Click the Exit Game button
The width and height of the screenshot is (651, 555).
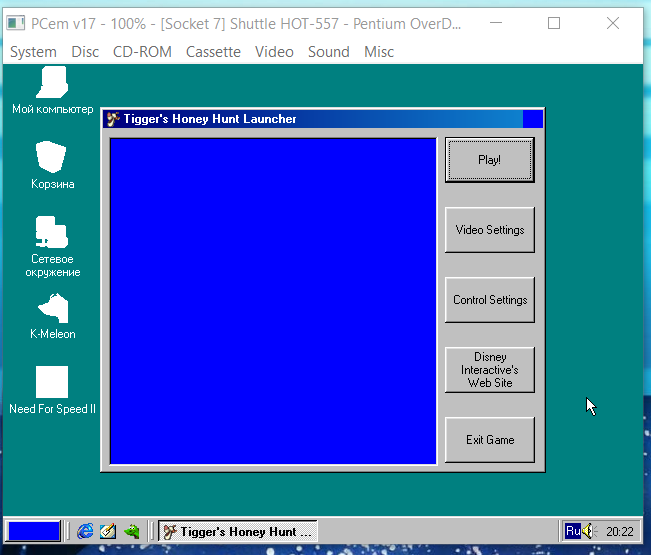tap(489, 440)
